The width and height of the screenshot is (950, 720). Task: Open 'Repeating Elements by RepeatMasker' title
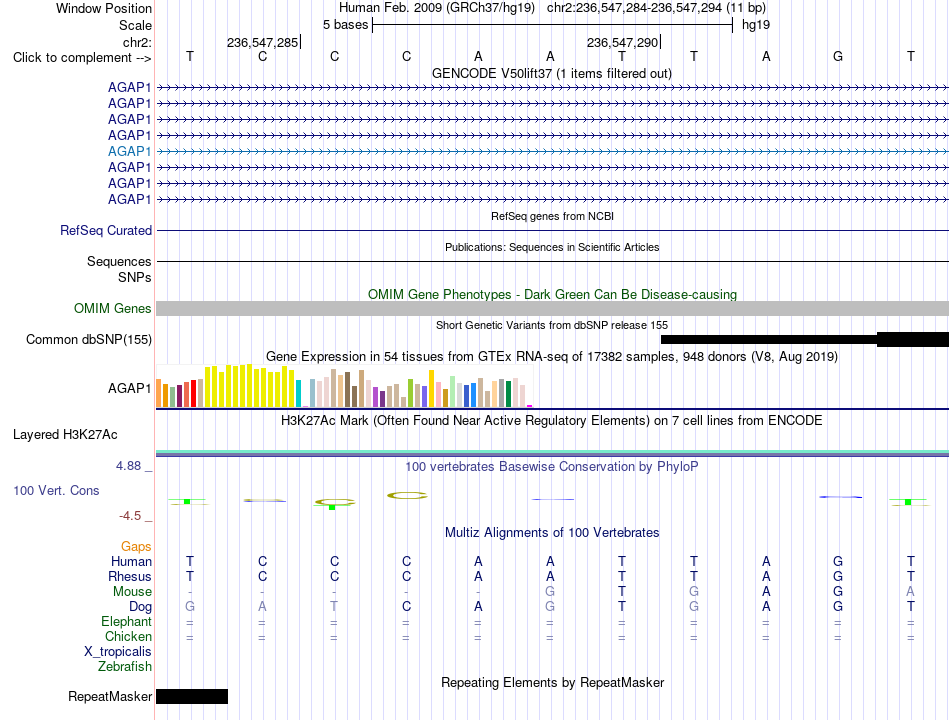point(553,682)
